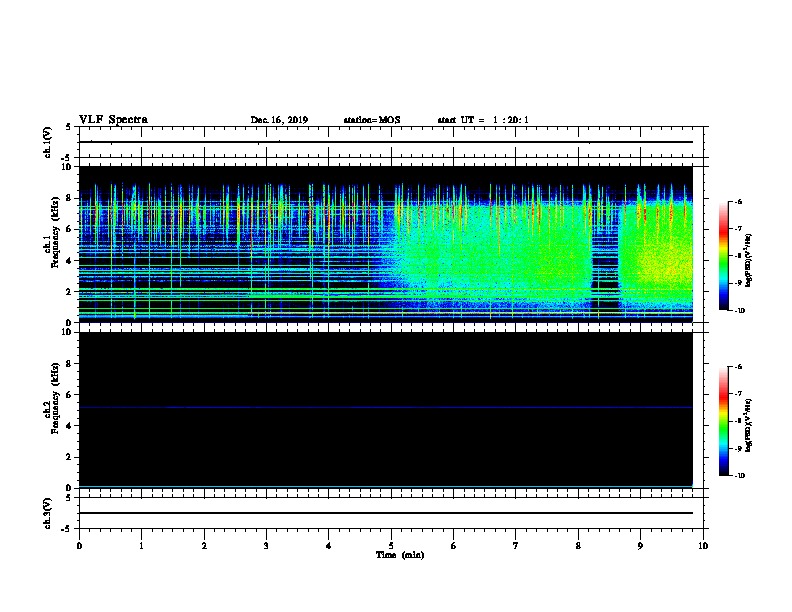Click the log(PSD) label beside ch.1 colorbar

click(749, 260)
